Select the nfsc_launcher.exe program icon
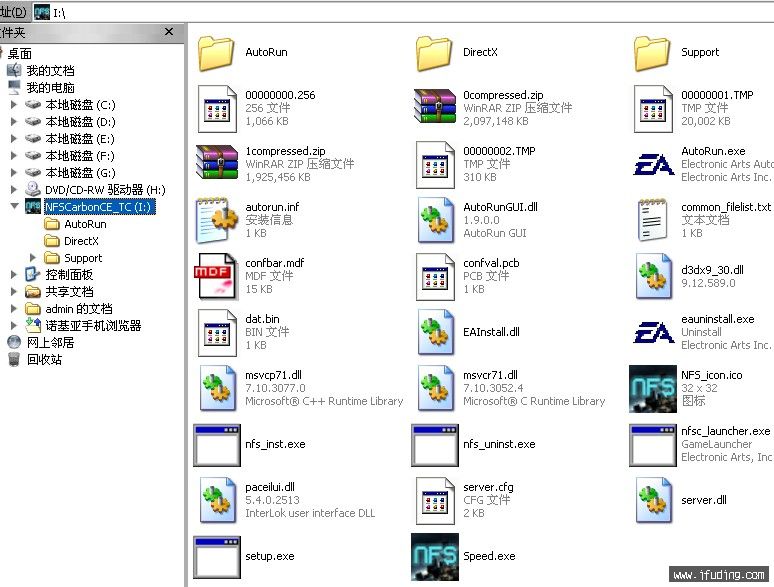The height and width of the screenshot is (587, 774). 653,445
